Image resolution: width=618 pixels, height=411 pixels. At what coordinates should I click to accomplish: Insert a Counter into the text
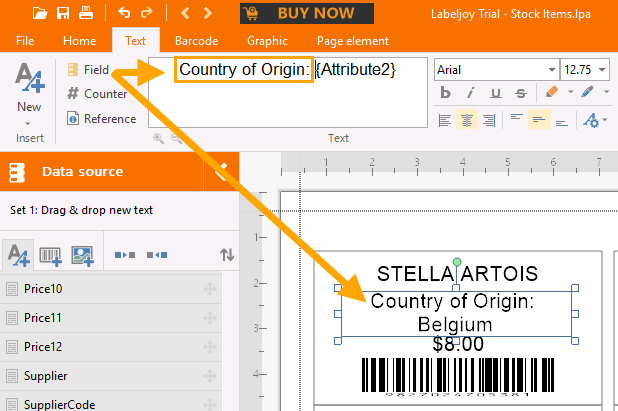pyautogui.click(x=97, y=94)
